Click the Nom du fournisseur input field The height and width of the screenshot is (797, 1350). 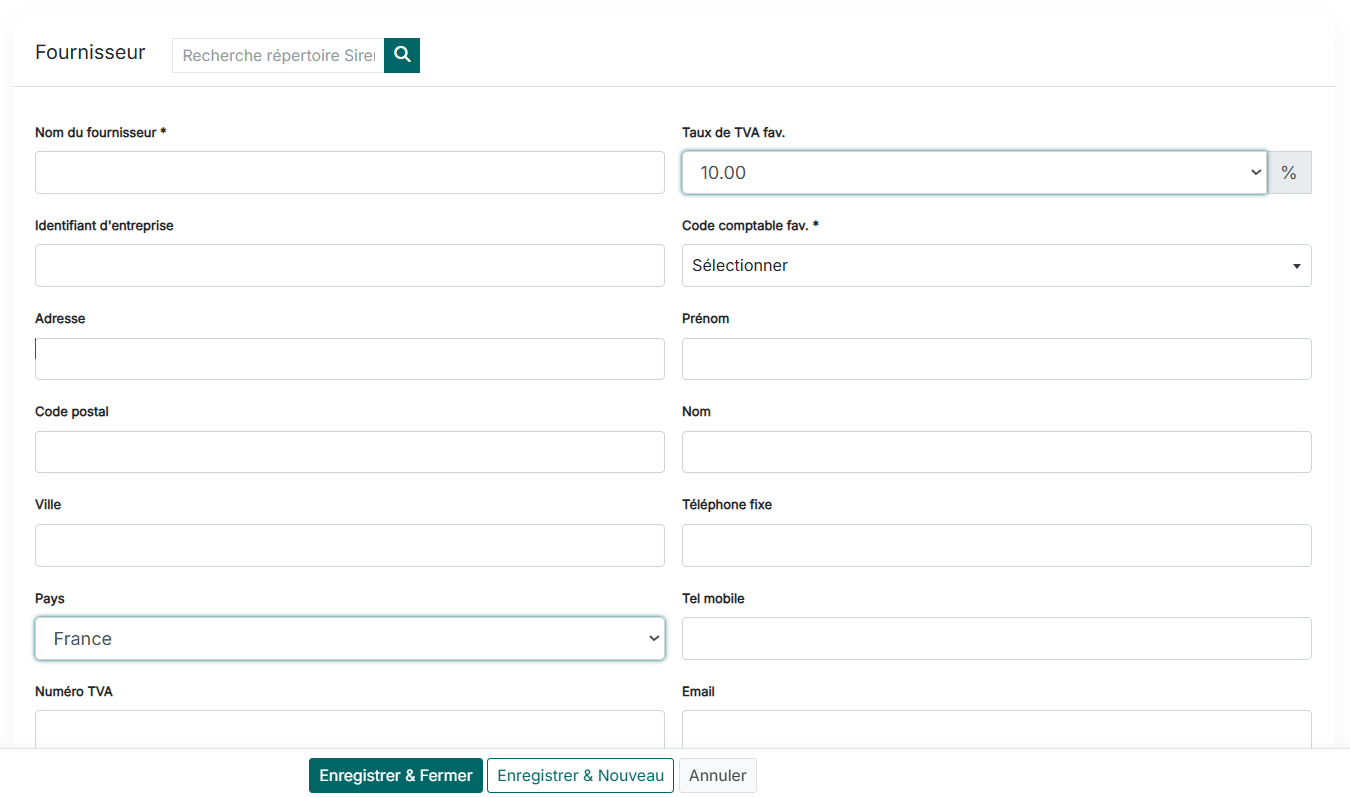pos(350,172)
